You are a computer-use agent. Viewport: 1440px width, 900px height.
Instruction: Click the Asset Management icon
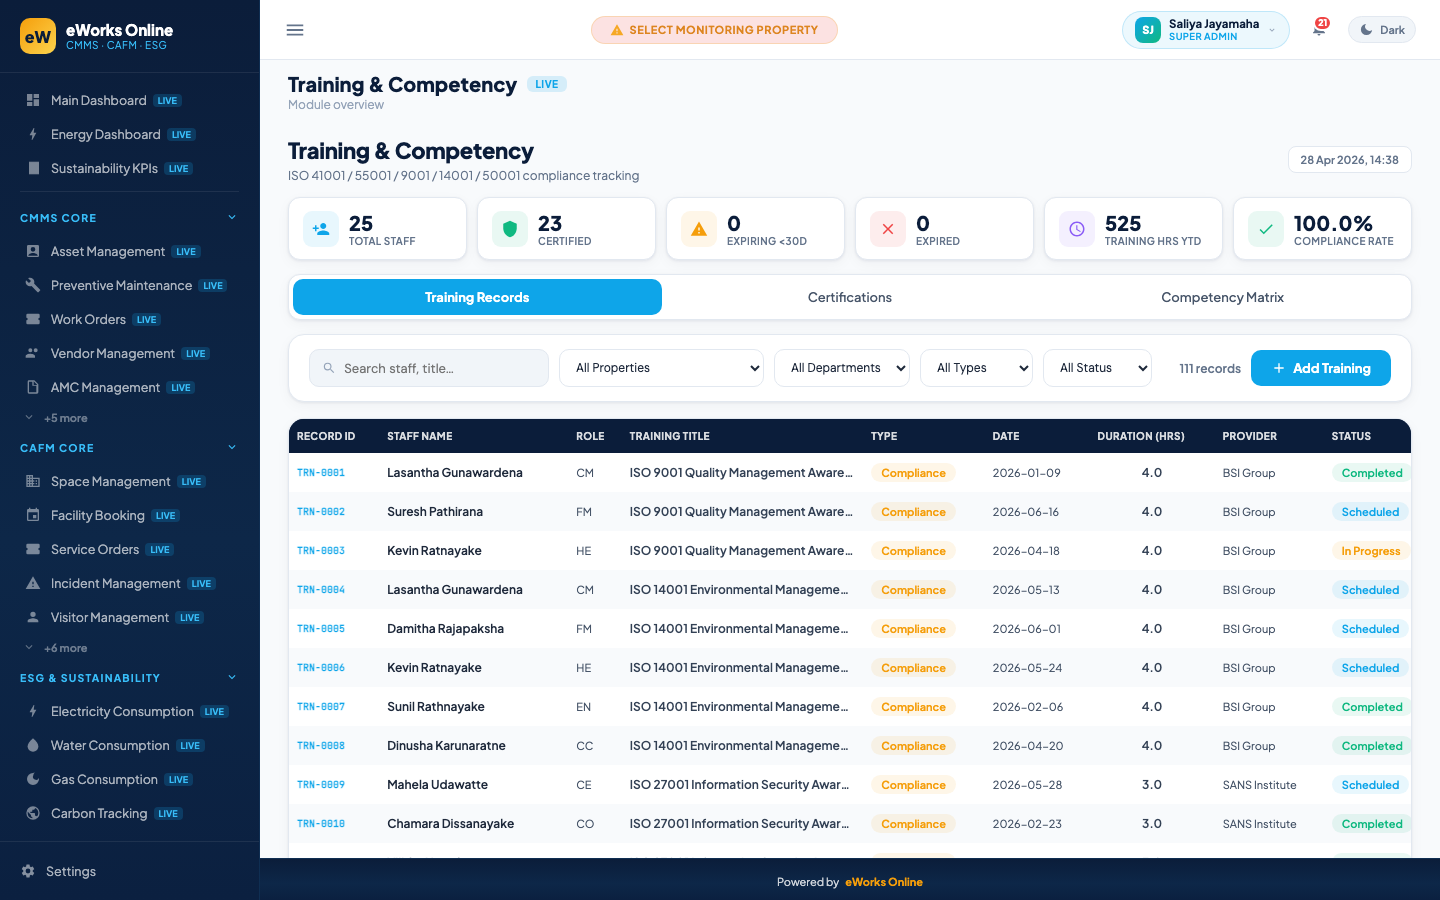click(33, 251)
